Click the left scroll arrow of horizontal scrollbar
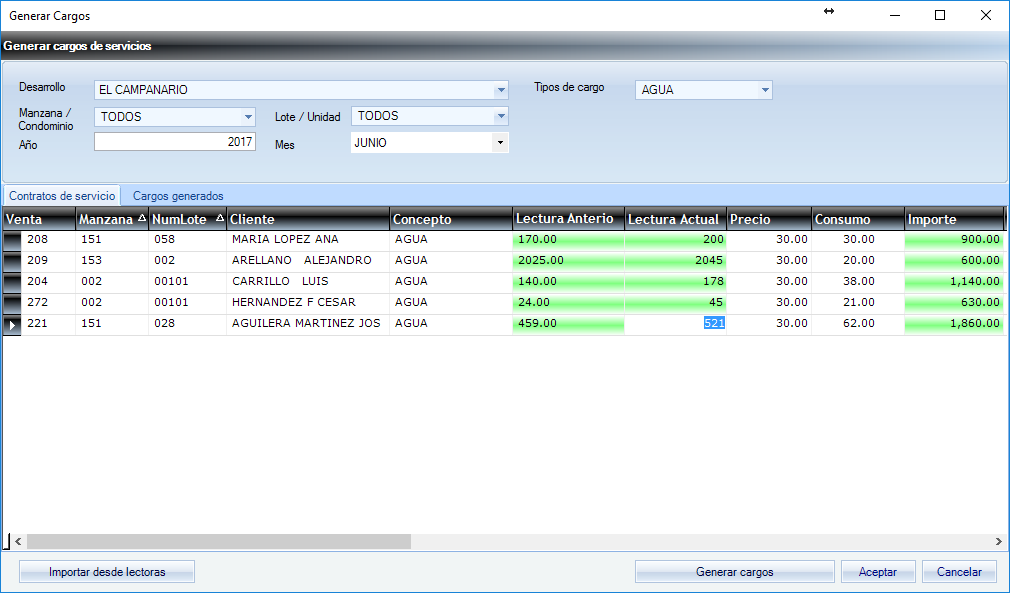Image resolution: width=1010 pixels, height=593 pixels. [x=18, y=541]
